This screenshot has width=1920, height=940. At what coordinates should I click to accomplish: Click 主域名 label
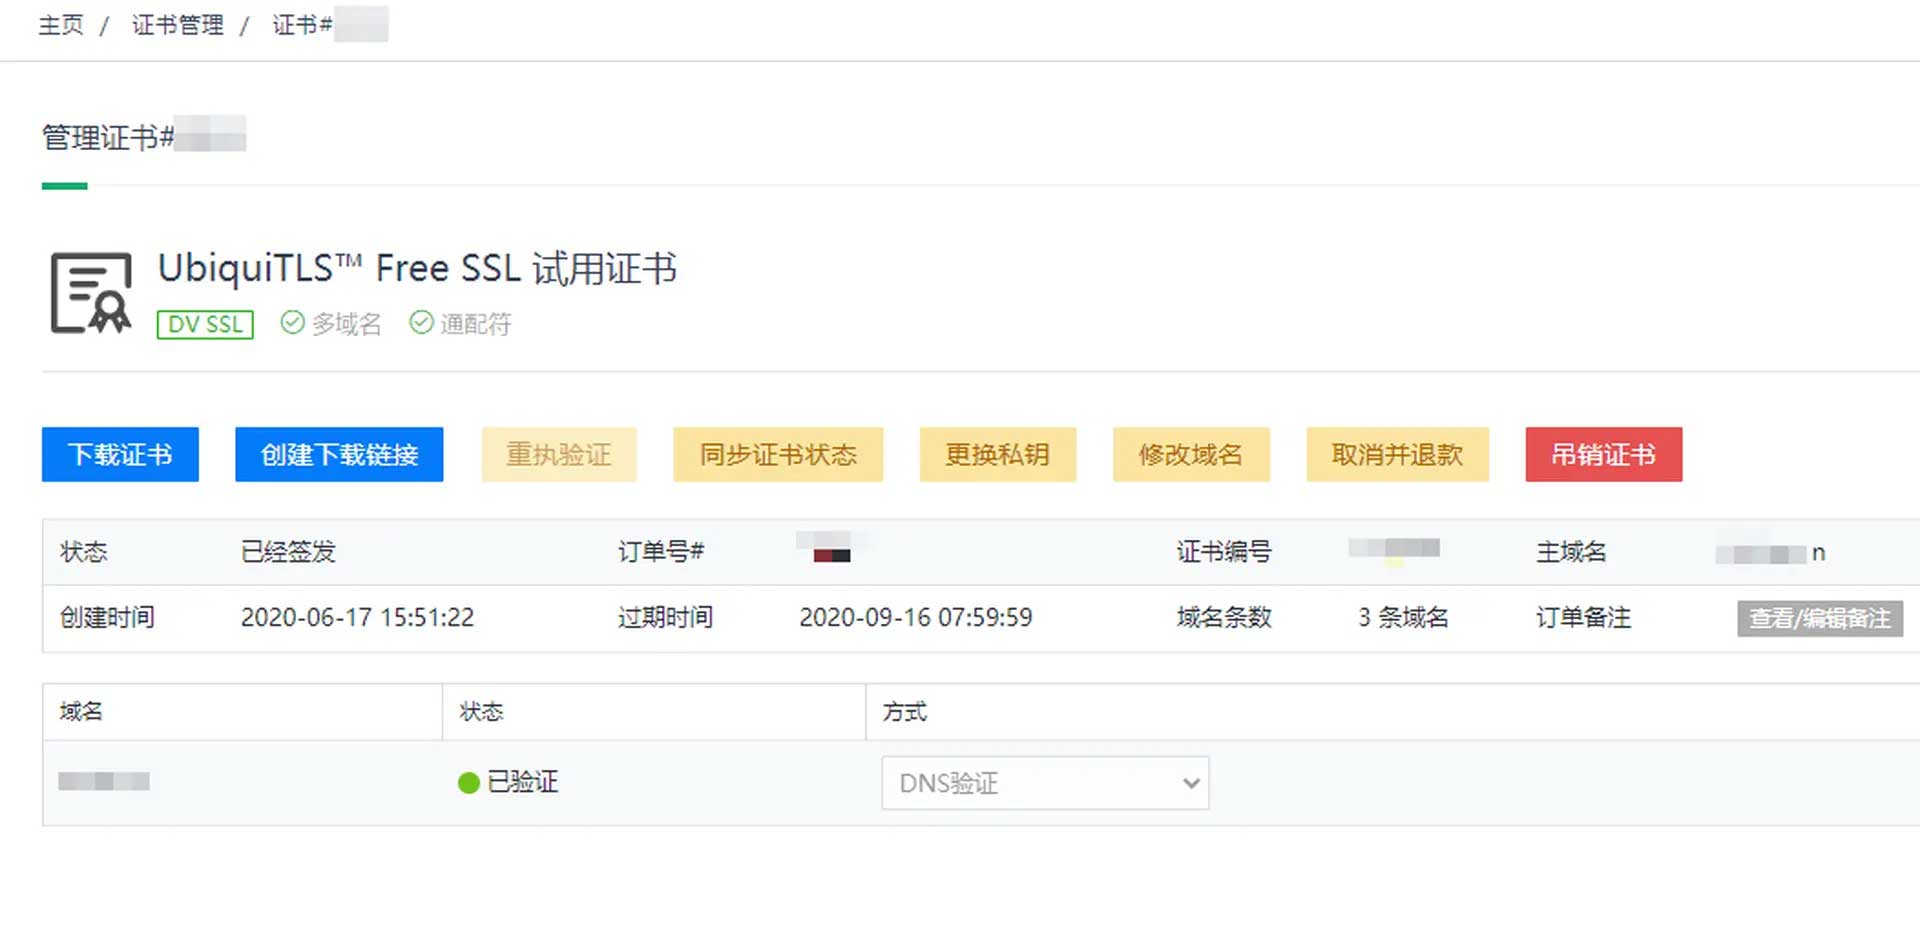pyautogui.click(x=1571, y=552)
